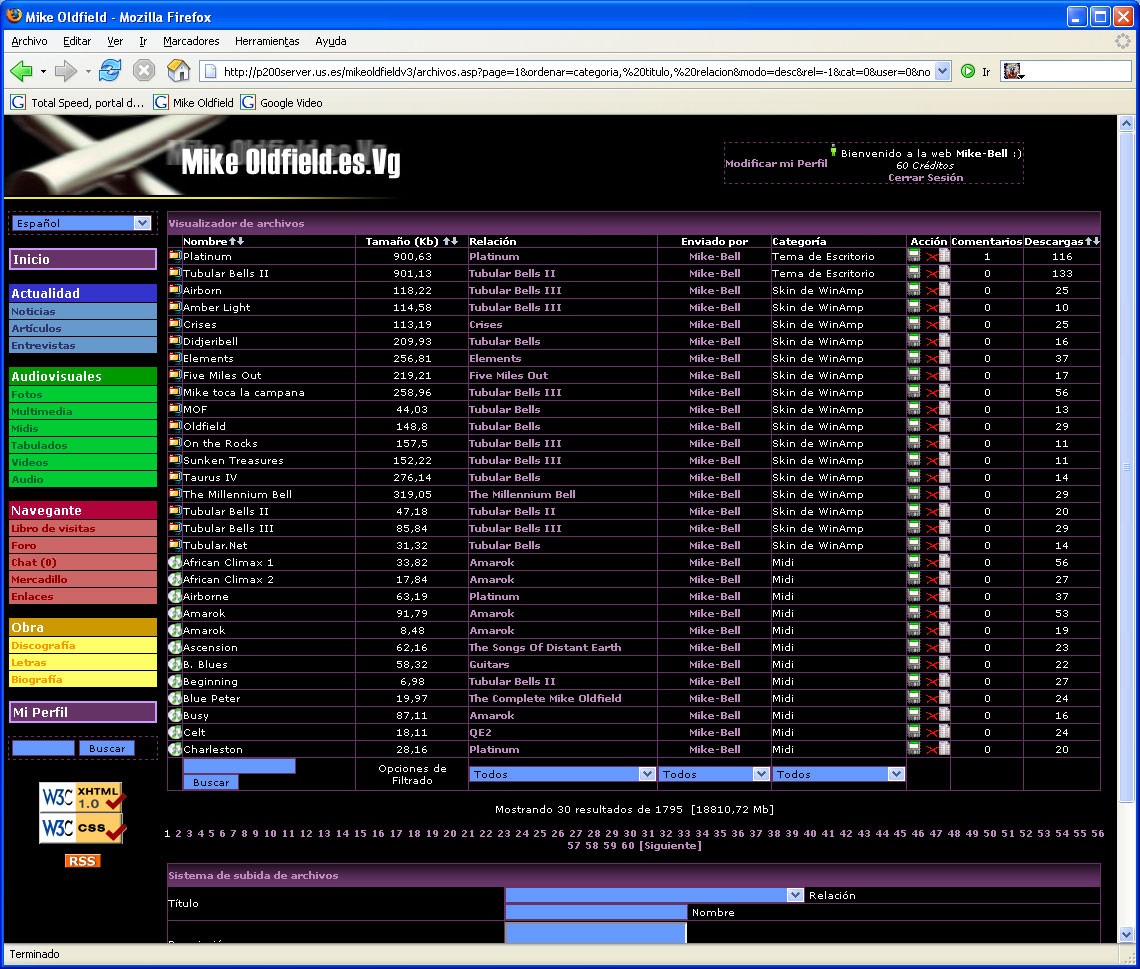Screen dimensions: 1140x969
Task: Delete Sunken Treasures with its red X icon
Action: [931, 461]
